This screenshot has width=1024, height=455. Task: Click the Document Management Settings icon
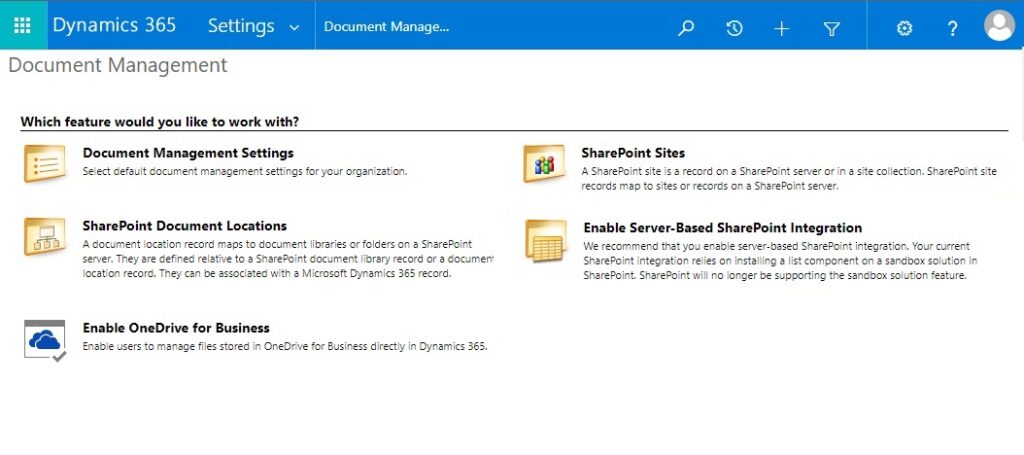pyautogui.click(x=44, y=163)
